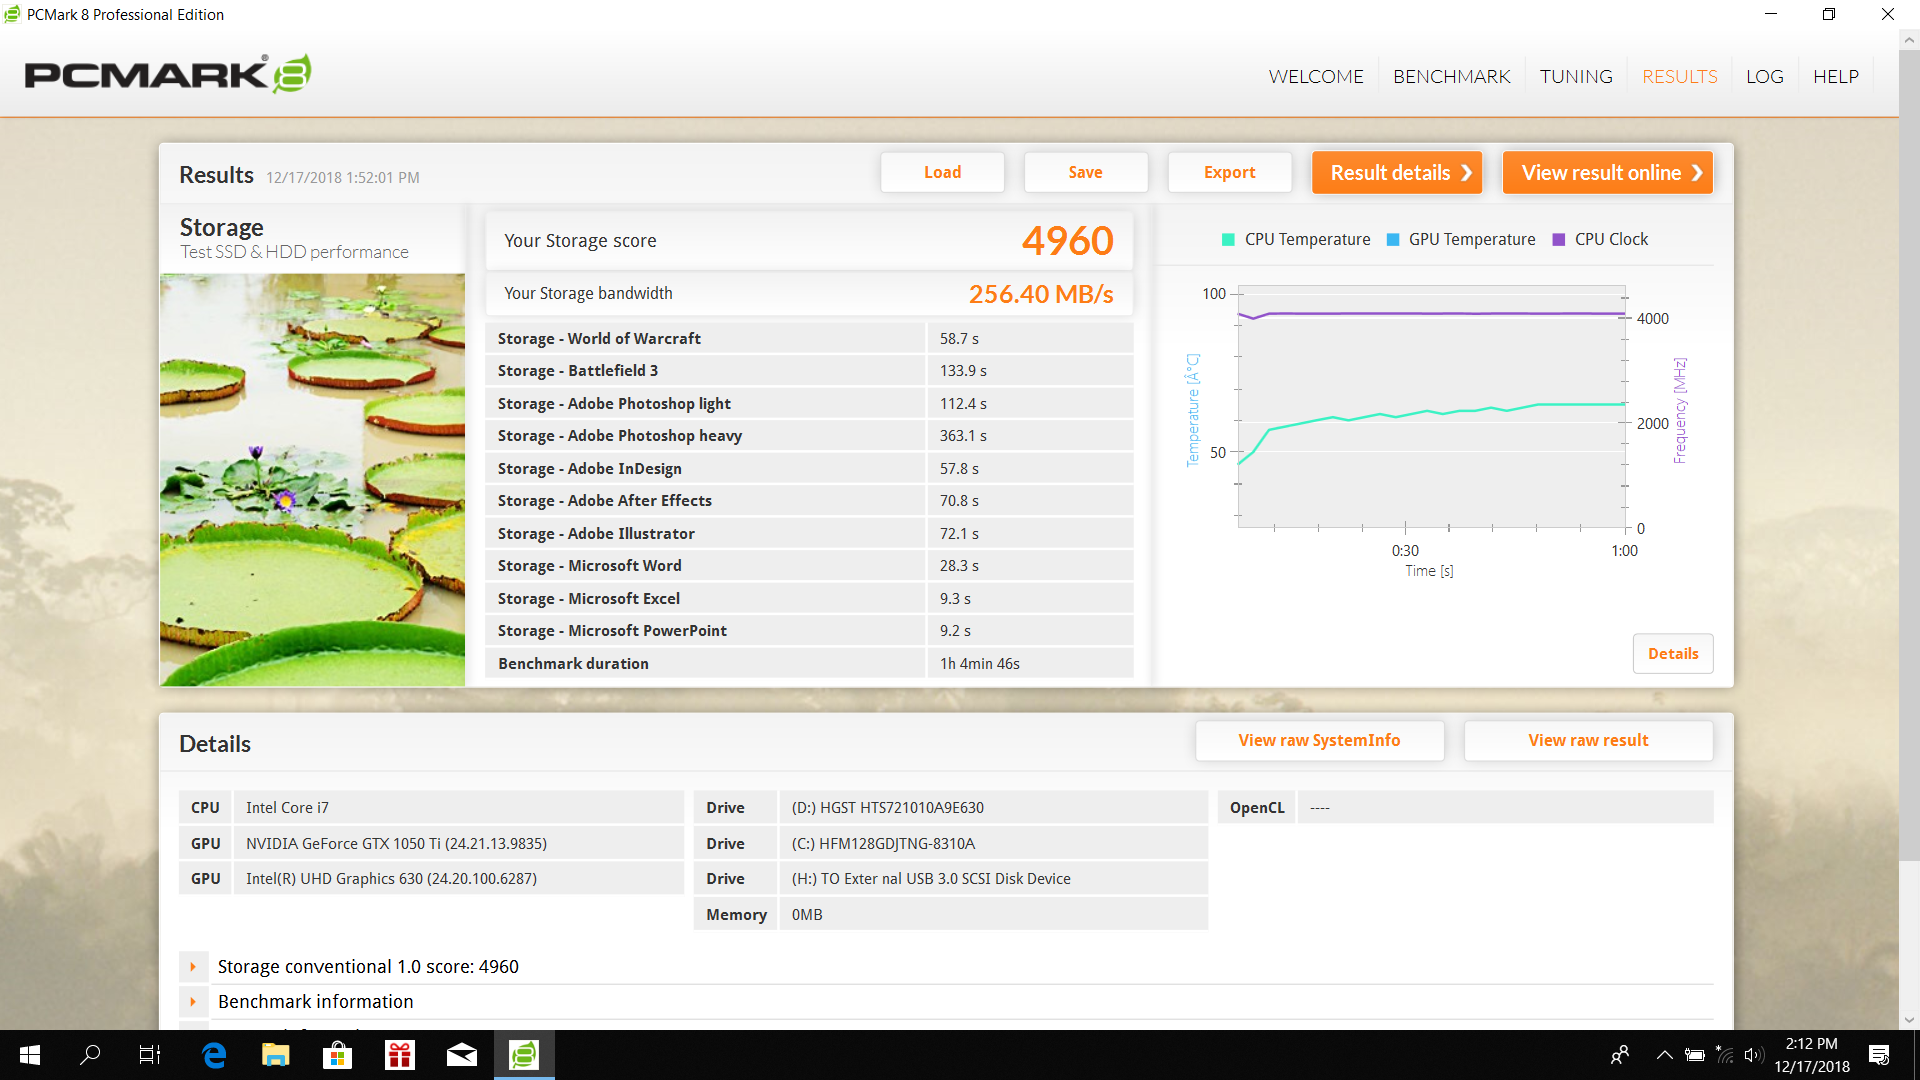Open the Action Center notifications
Image resolution: width=1920 pixels, height=1080 pixels.
click(x=1879, y=1055)
